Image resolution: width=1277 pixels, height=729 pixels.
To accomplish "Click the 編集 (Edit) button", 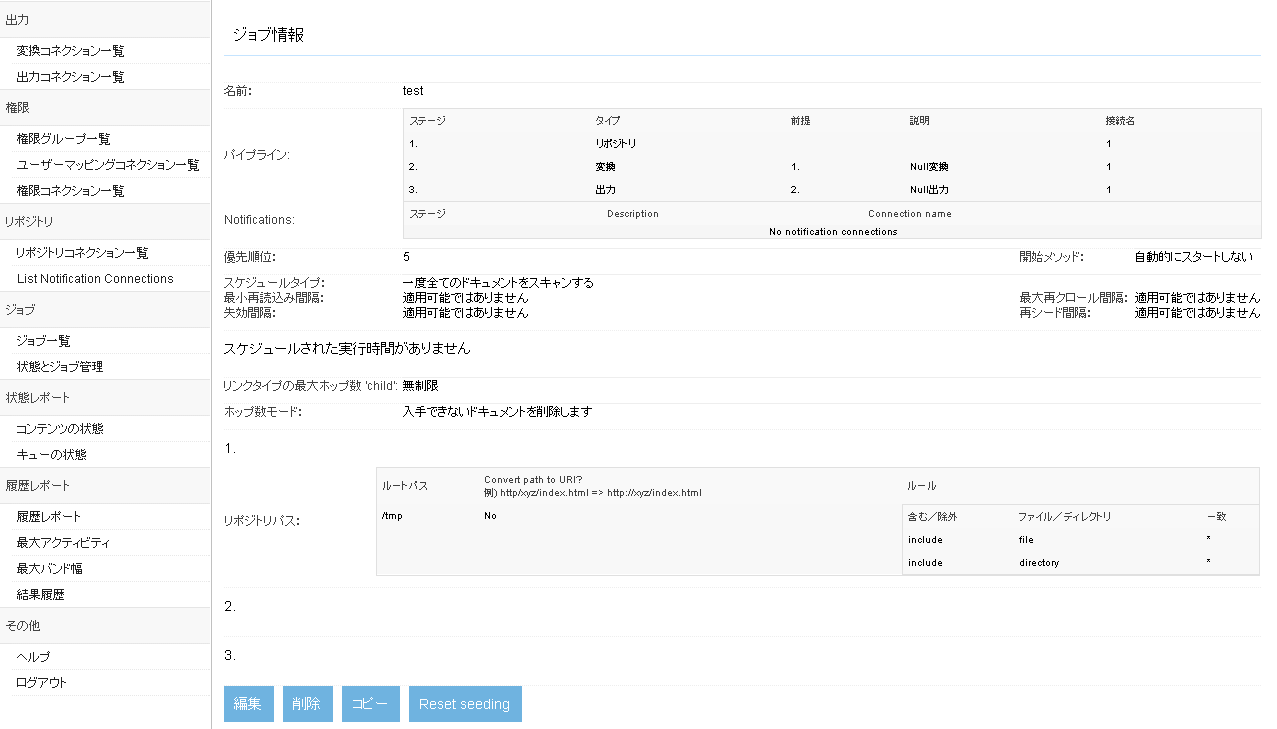I will pyautogui.click(x=247, y=704).
